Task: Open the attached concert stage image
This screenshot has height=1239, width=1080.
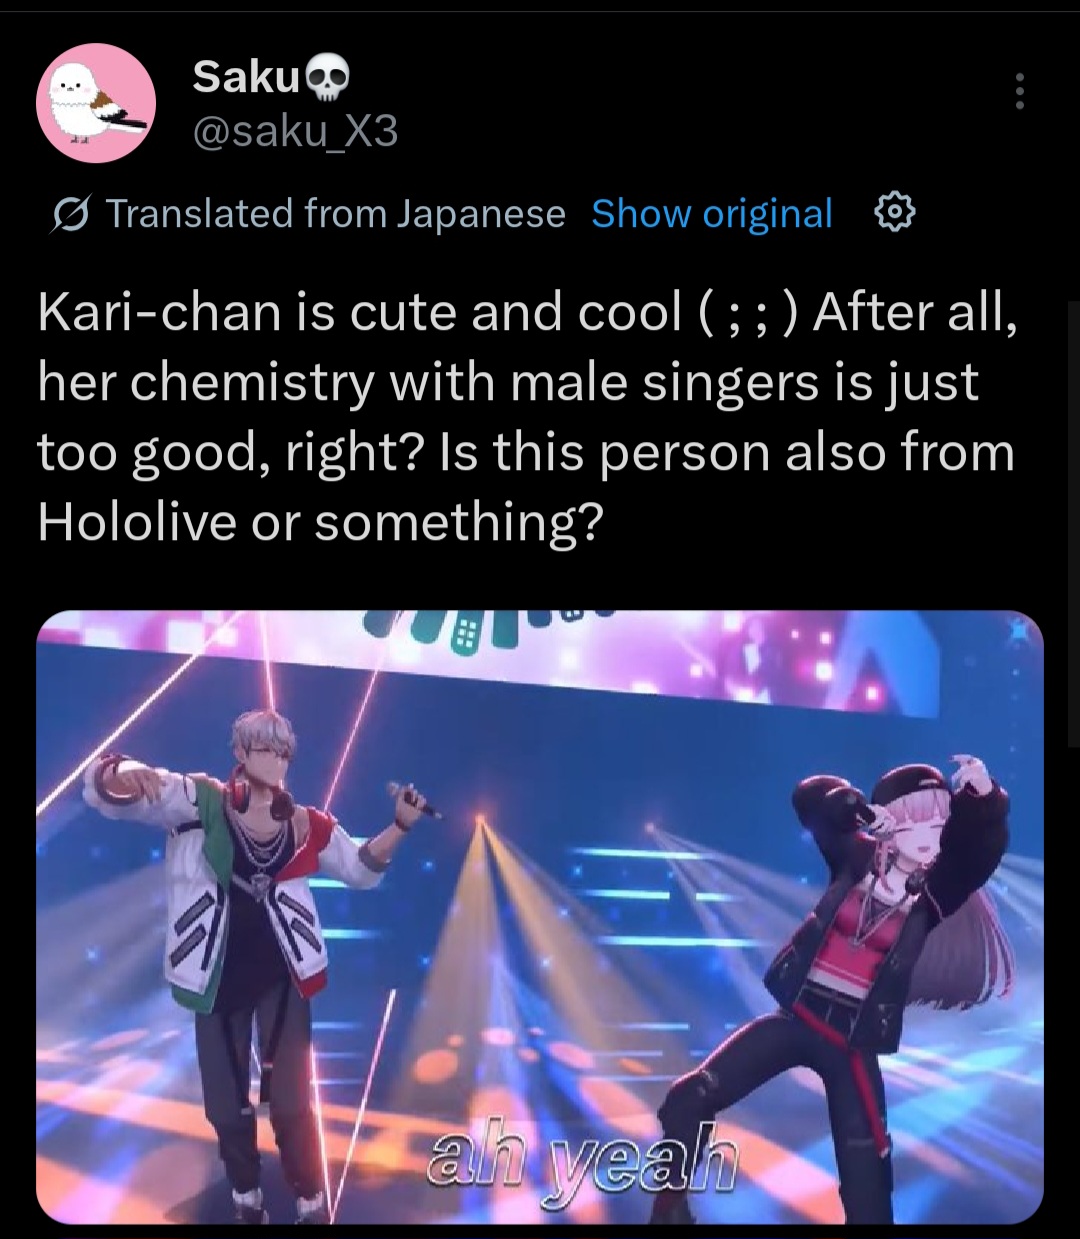Action: 540,916
